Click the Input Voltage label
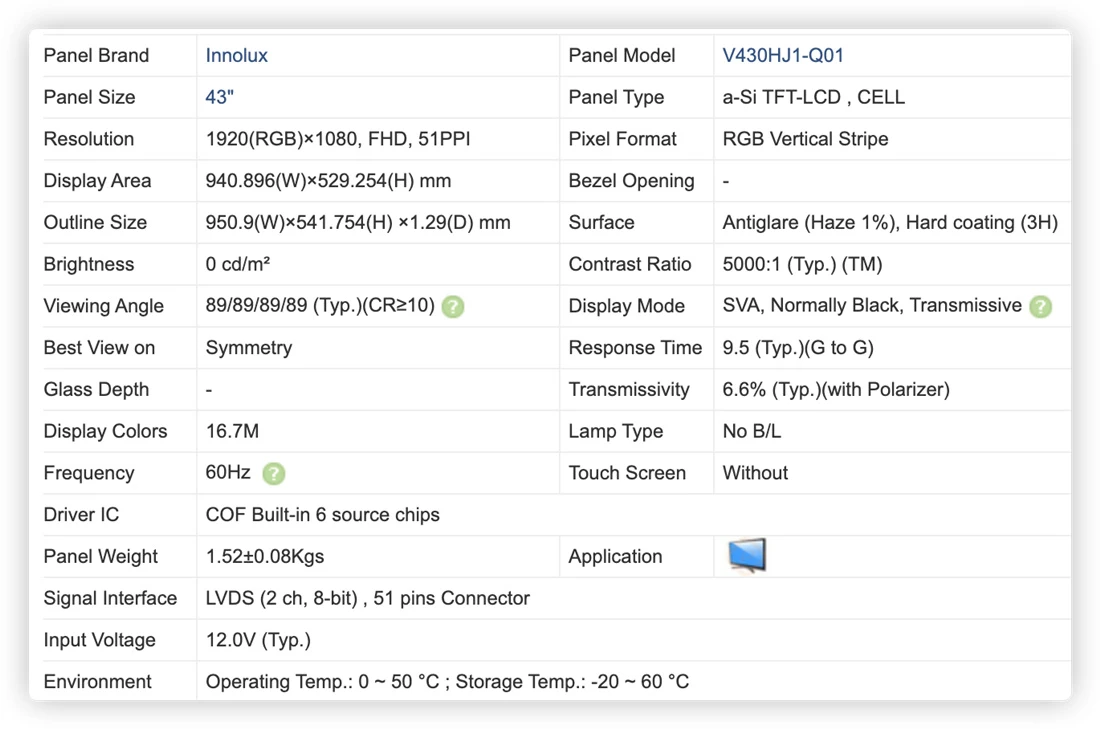 pos(100,640)
